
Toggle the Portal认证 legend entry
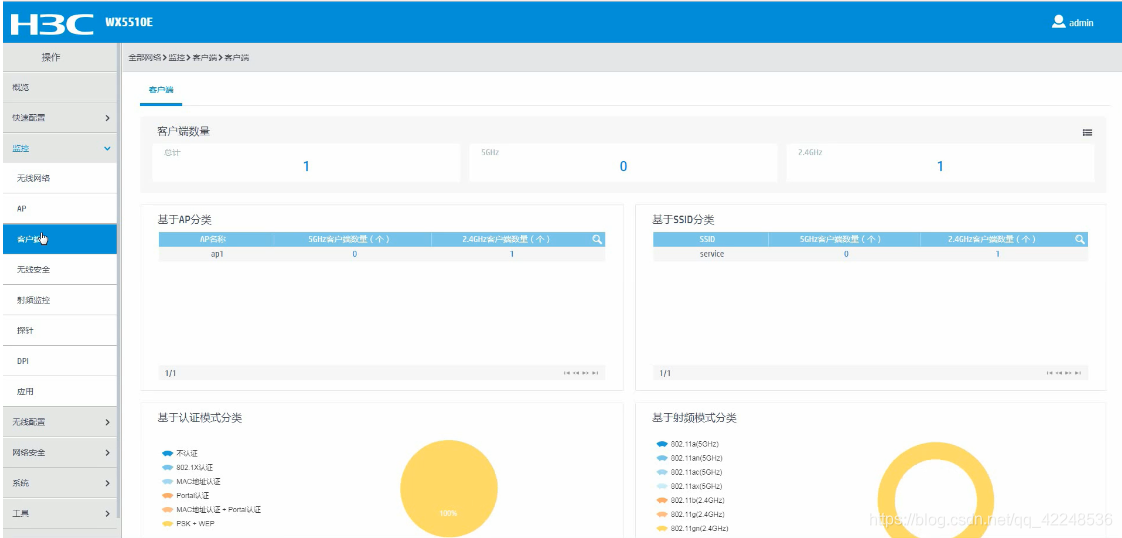187,495
